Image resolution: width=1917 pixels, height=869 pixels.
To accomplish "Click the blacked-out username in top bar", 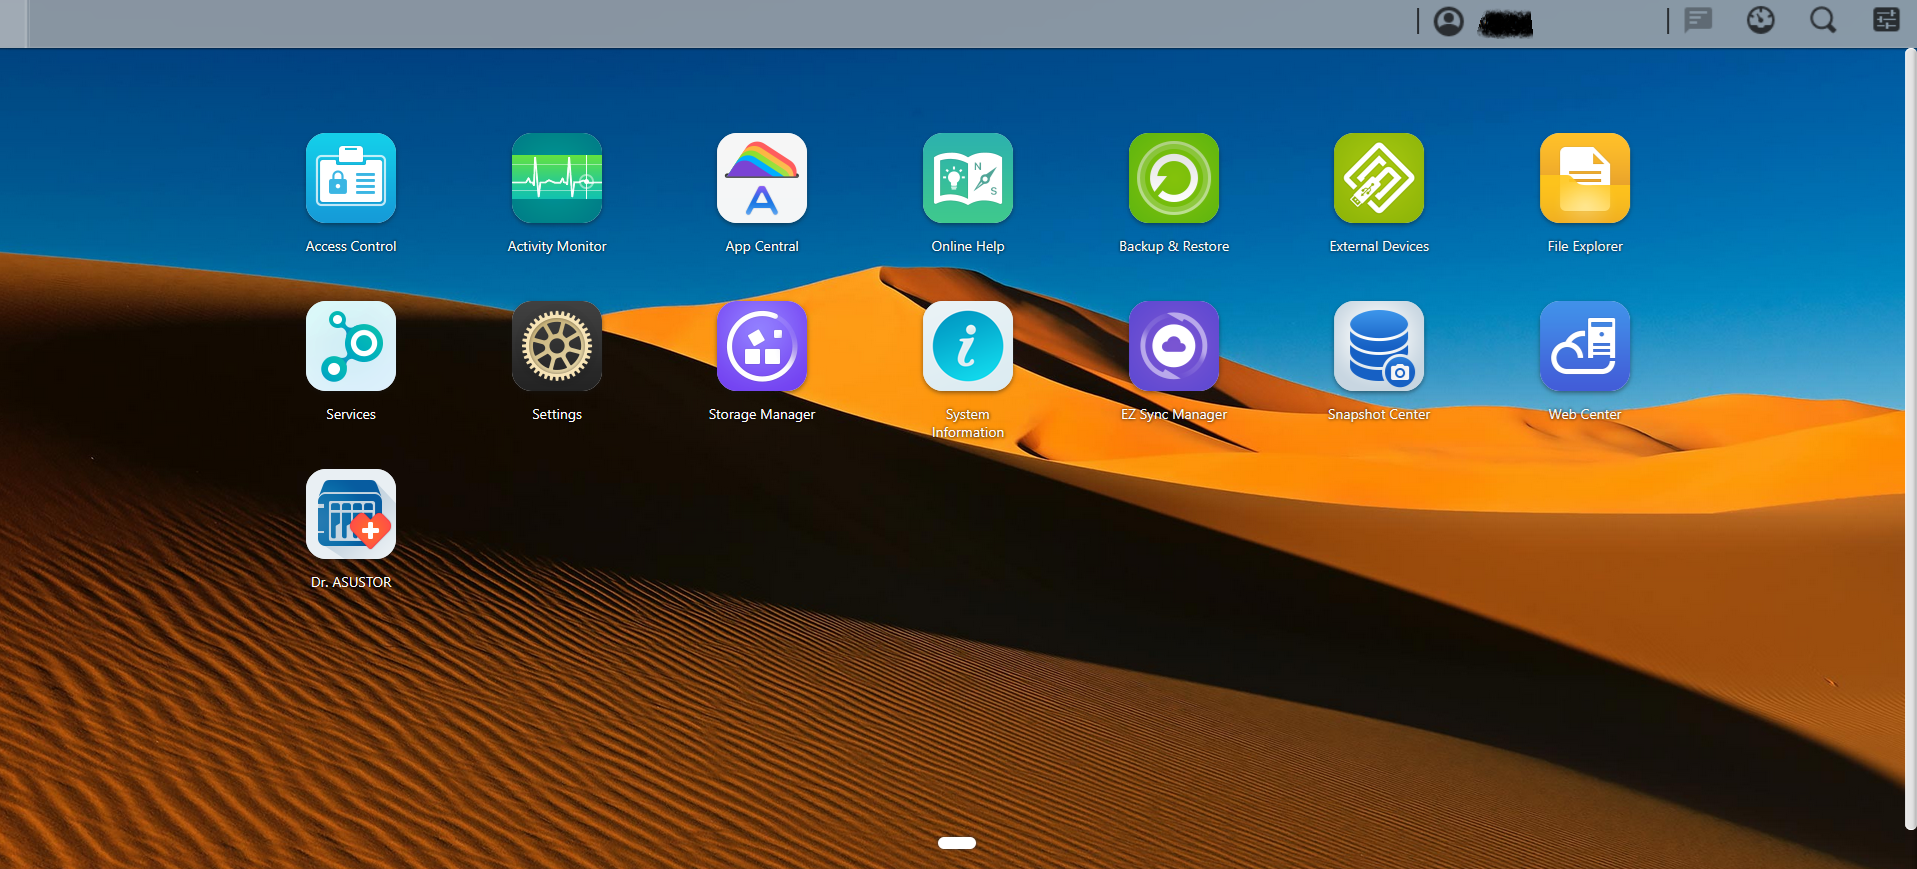I will pos(1506,23).
